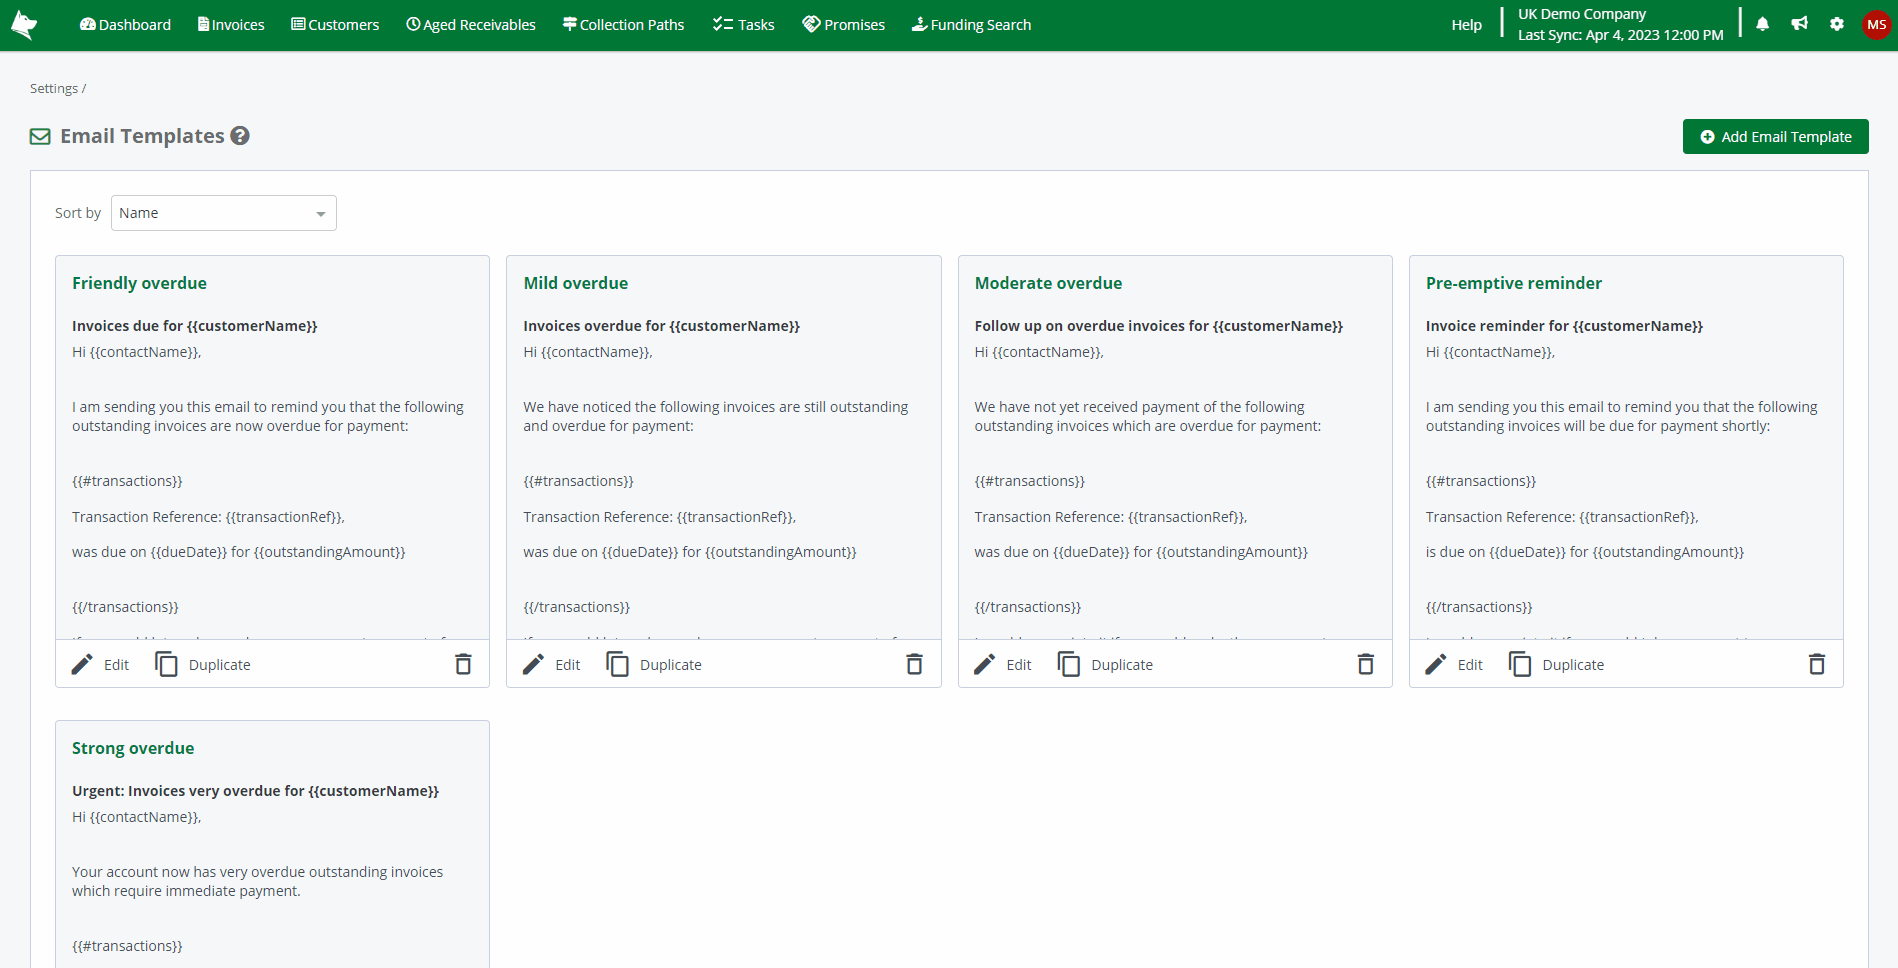
Task: Navigate to the Dashboard
Action: [124, 24]
